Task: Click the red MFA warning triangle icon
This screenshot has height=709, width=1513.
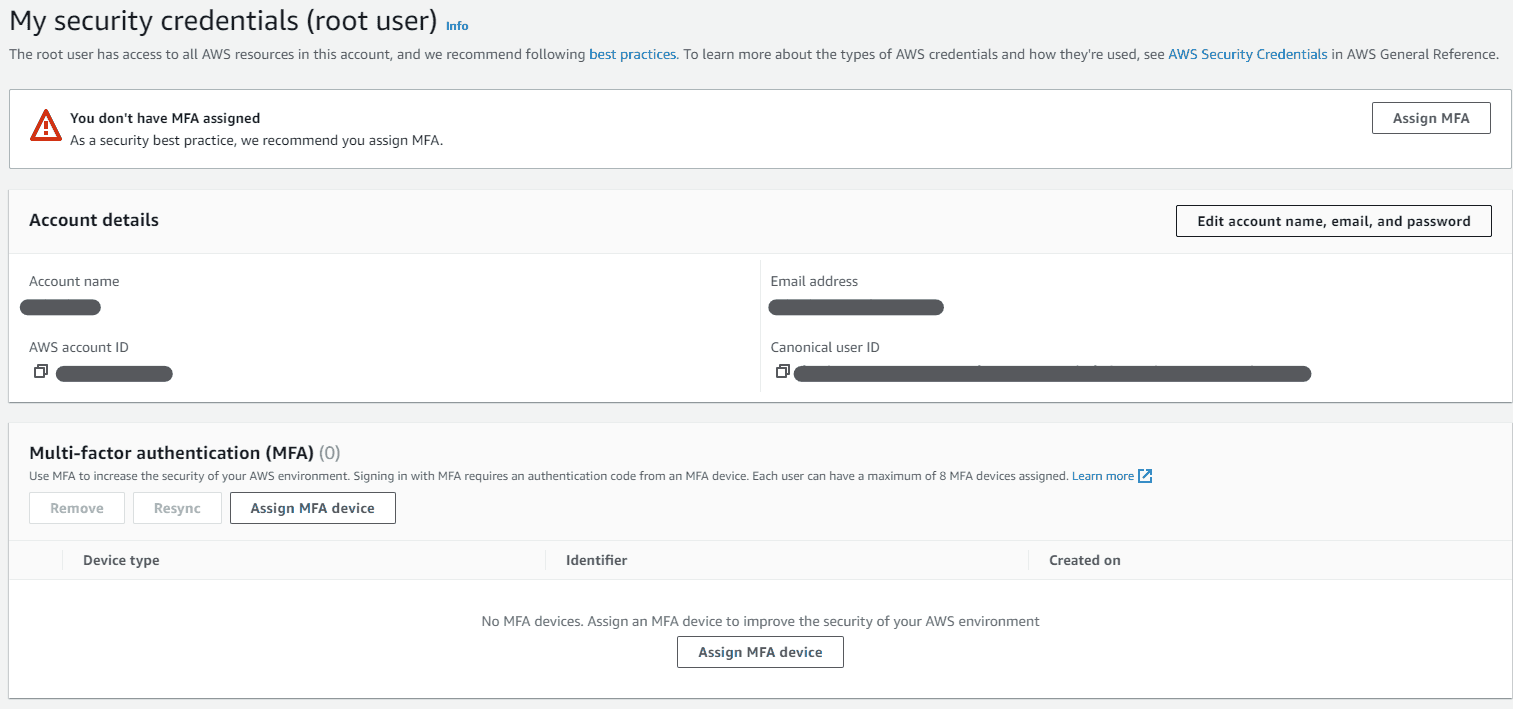Action: click(46, 125)
